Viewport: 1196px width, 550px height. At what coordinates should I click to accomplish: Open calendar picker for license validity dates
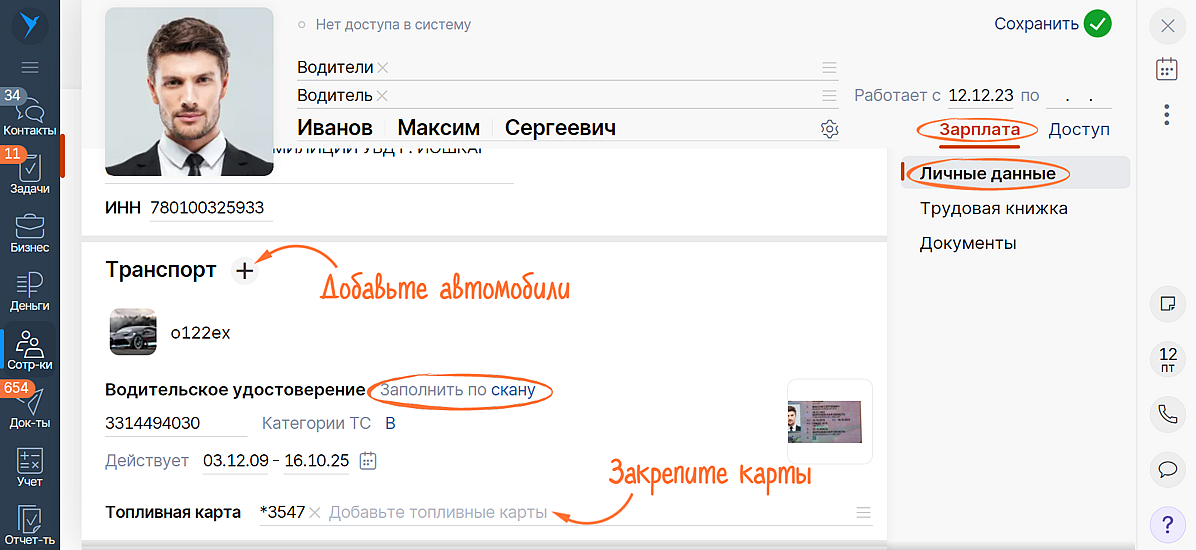coord(368,461)
